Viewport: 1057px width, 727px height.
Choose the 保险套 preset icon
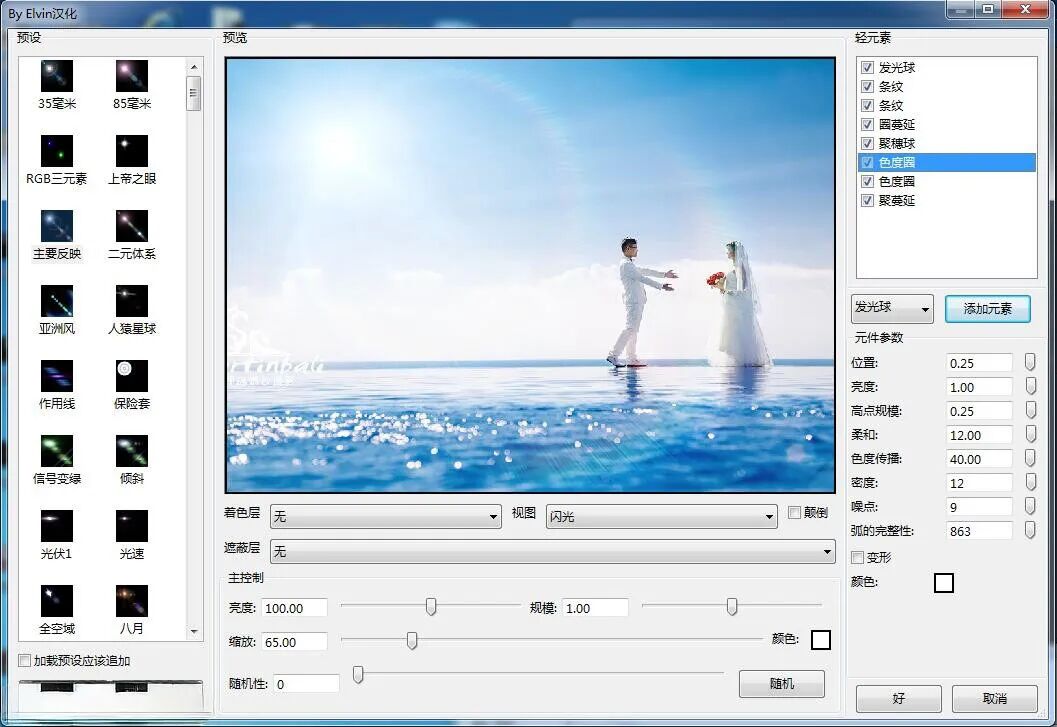[x=131, y=376]
